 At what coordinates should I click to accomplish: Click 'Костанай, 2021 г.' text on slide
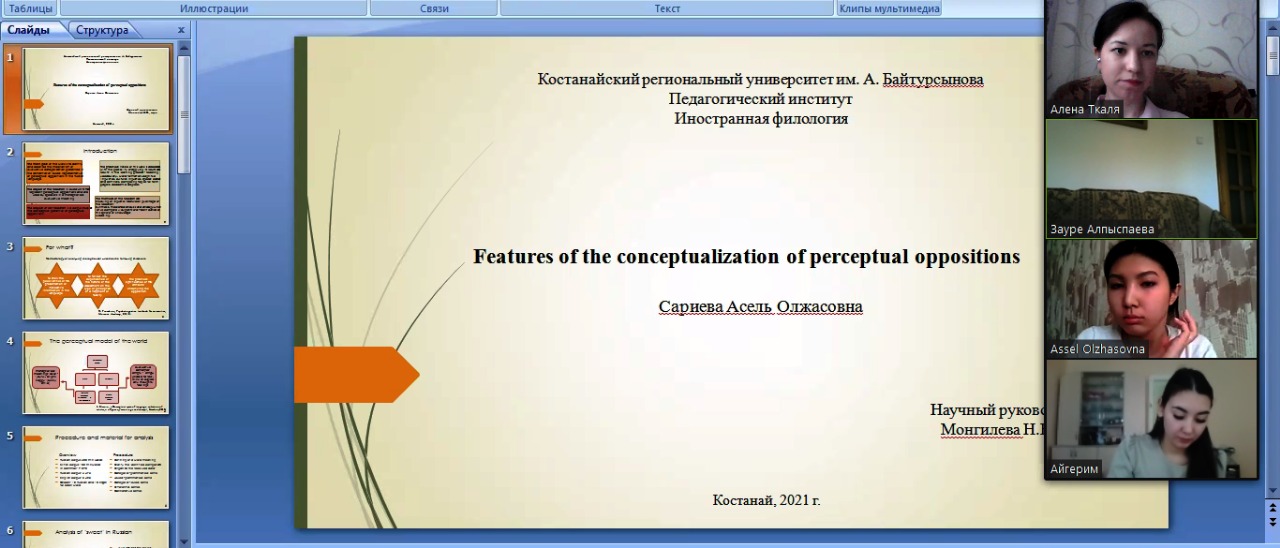click(x=766, y=500)
